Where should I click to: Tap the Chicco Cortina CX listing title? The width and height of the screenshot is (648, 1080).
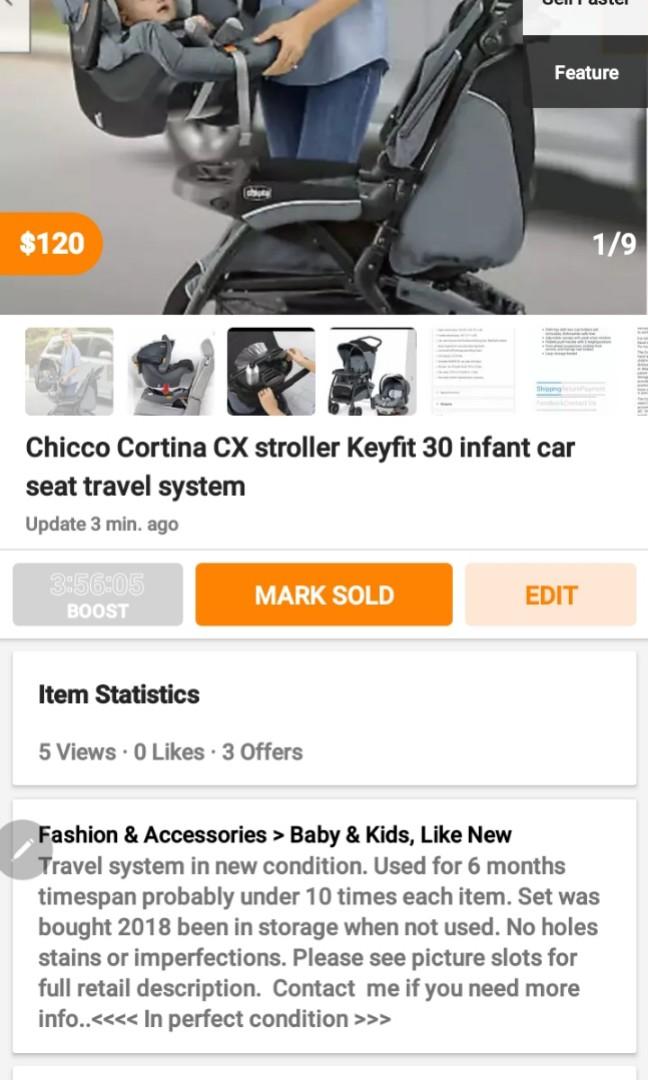click(x=300, y=466)
